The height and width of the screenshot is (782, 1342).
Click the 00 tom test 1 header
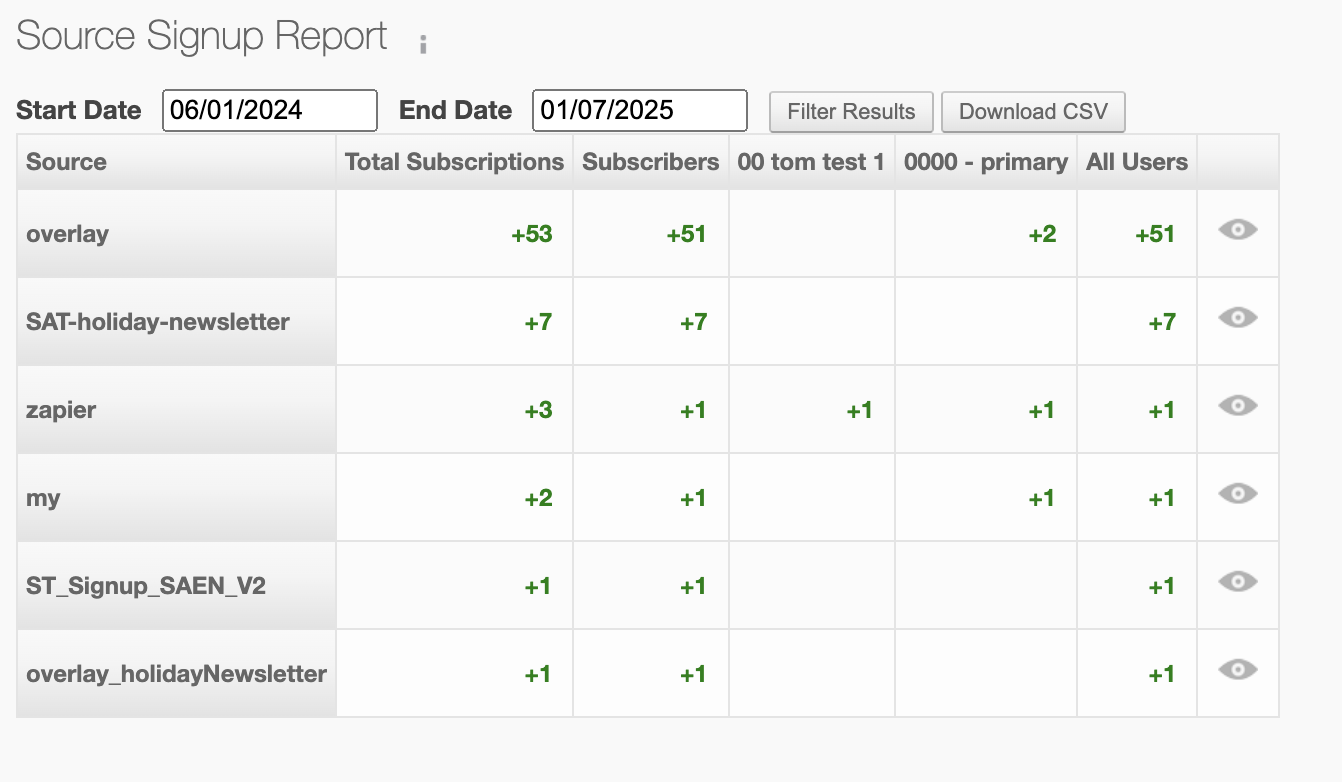[811, 162]
